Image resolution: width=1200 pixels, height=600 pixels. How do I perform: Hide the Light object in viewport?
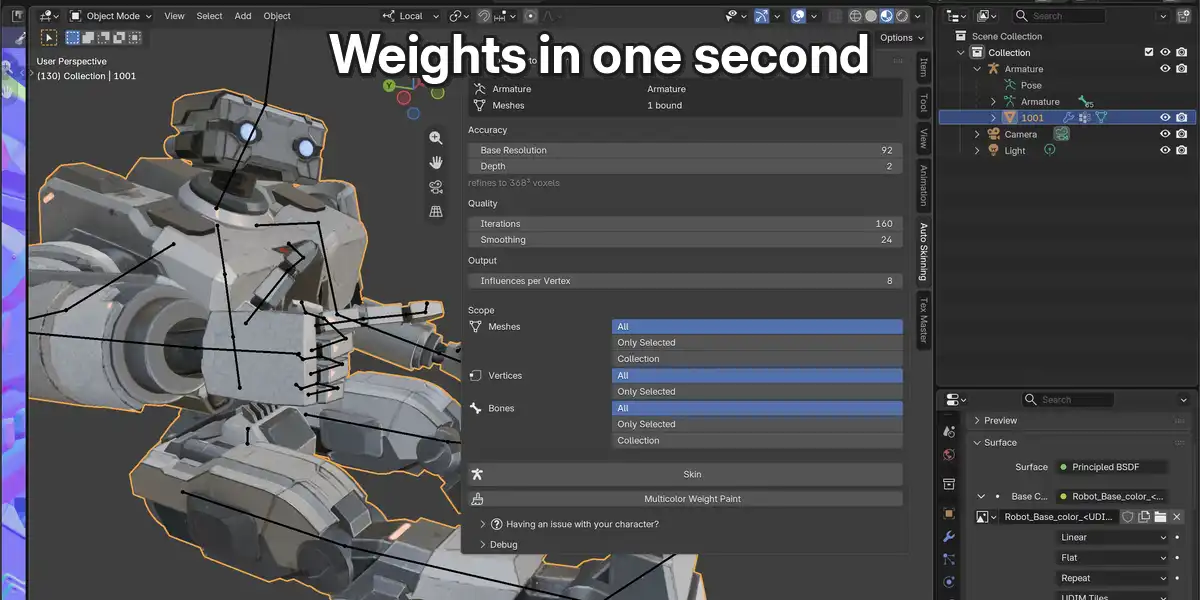click(x=1165, y=150)
